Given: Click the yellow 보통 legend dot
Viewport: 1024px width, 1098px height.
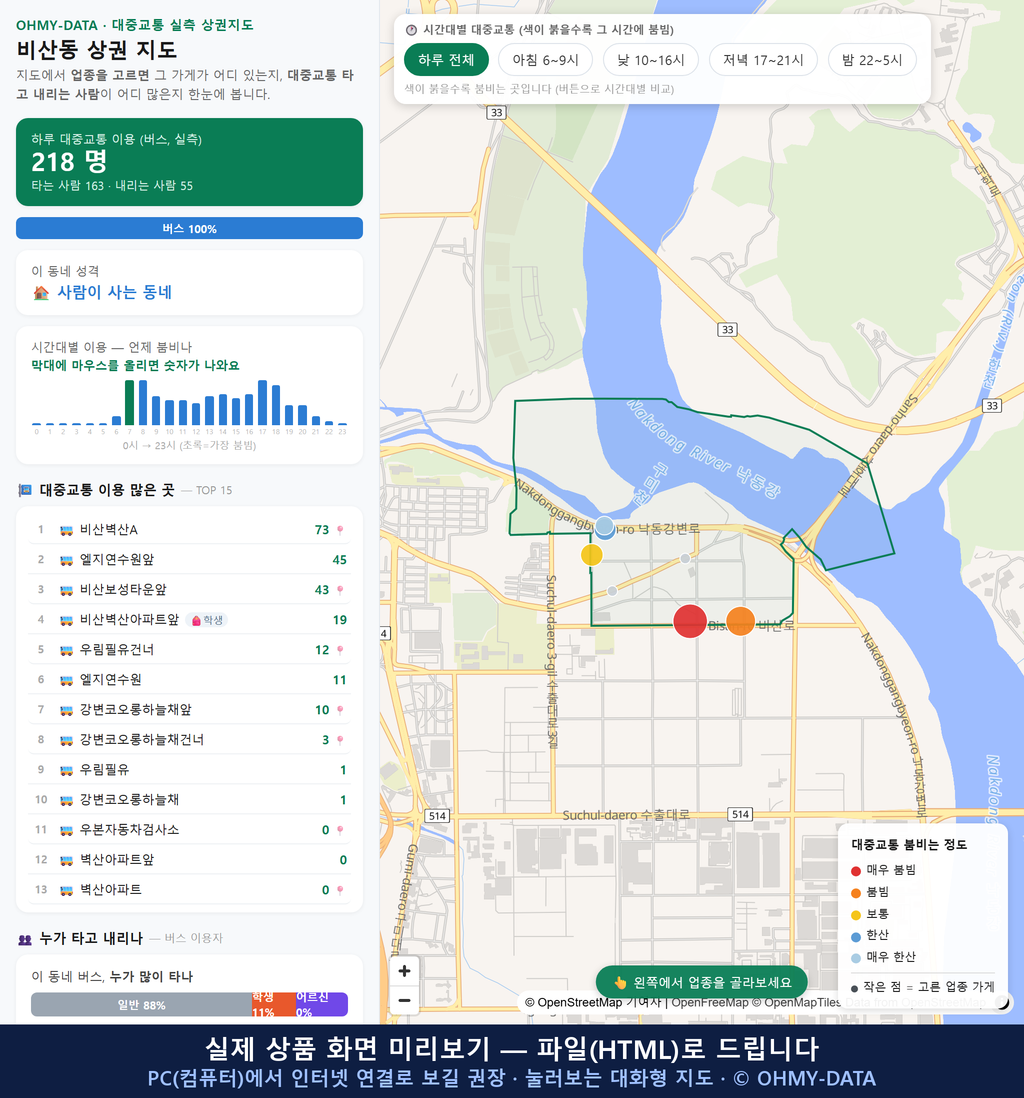Looking at the screenshot, I should (x=856, y=915).
